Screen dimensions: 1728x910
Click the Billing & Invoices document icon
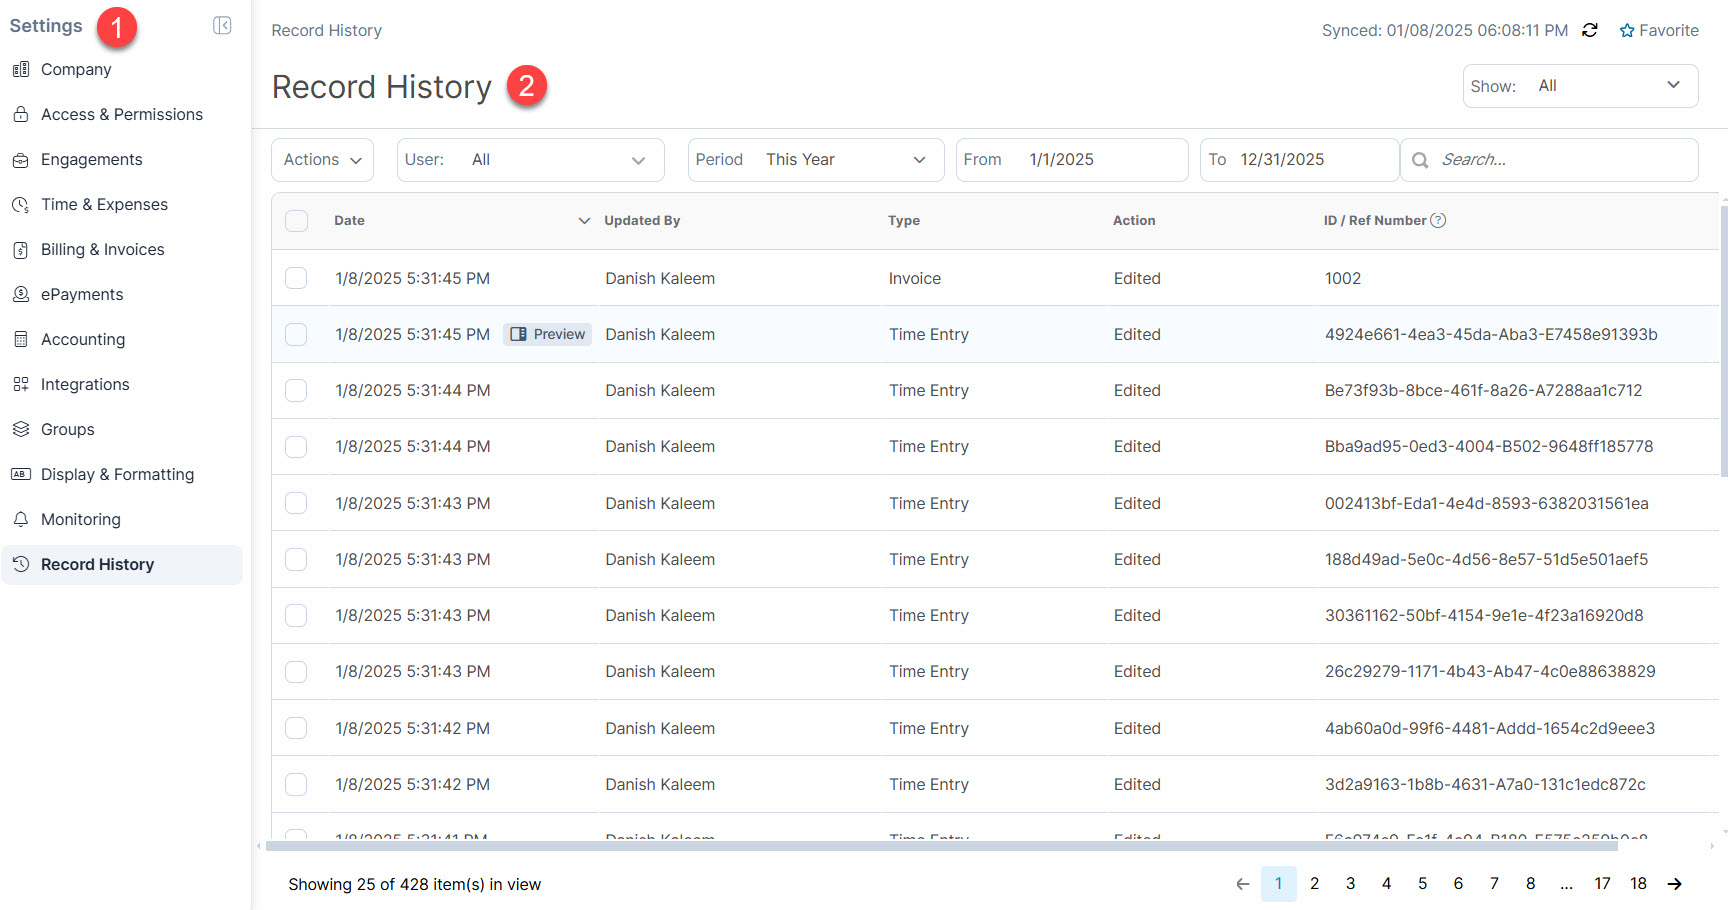20,249
